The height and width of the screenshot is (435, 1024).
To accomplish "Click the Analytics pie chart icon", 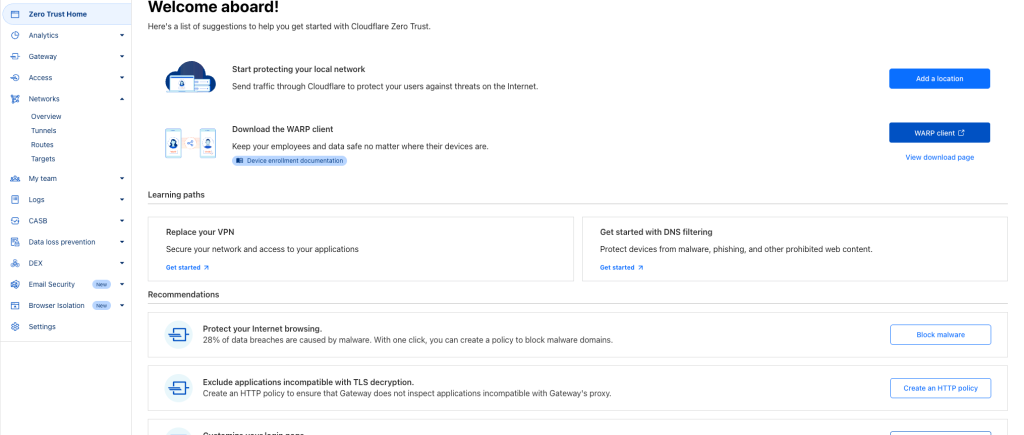I will click(x=15, y=35).
